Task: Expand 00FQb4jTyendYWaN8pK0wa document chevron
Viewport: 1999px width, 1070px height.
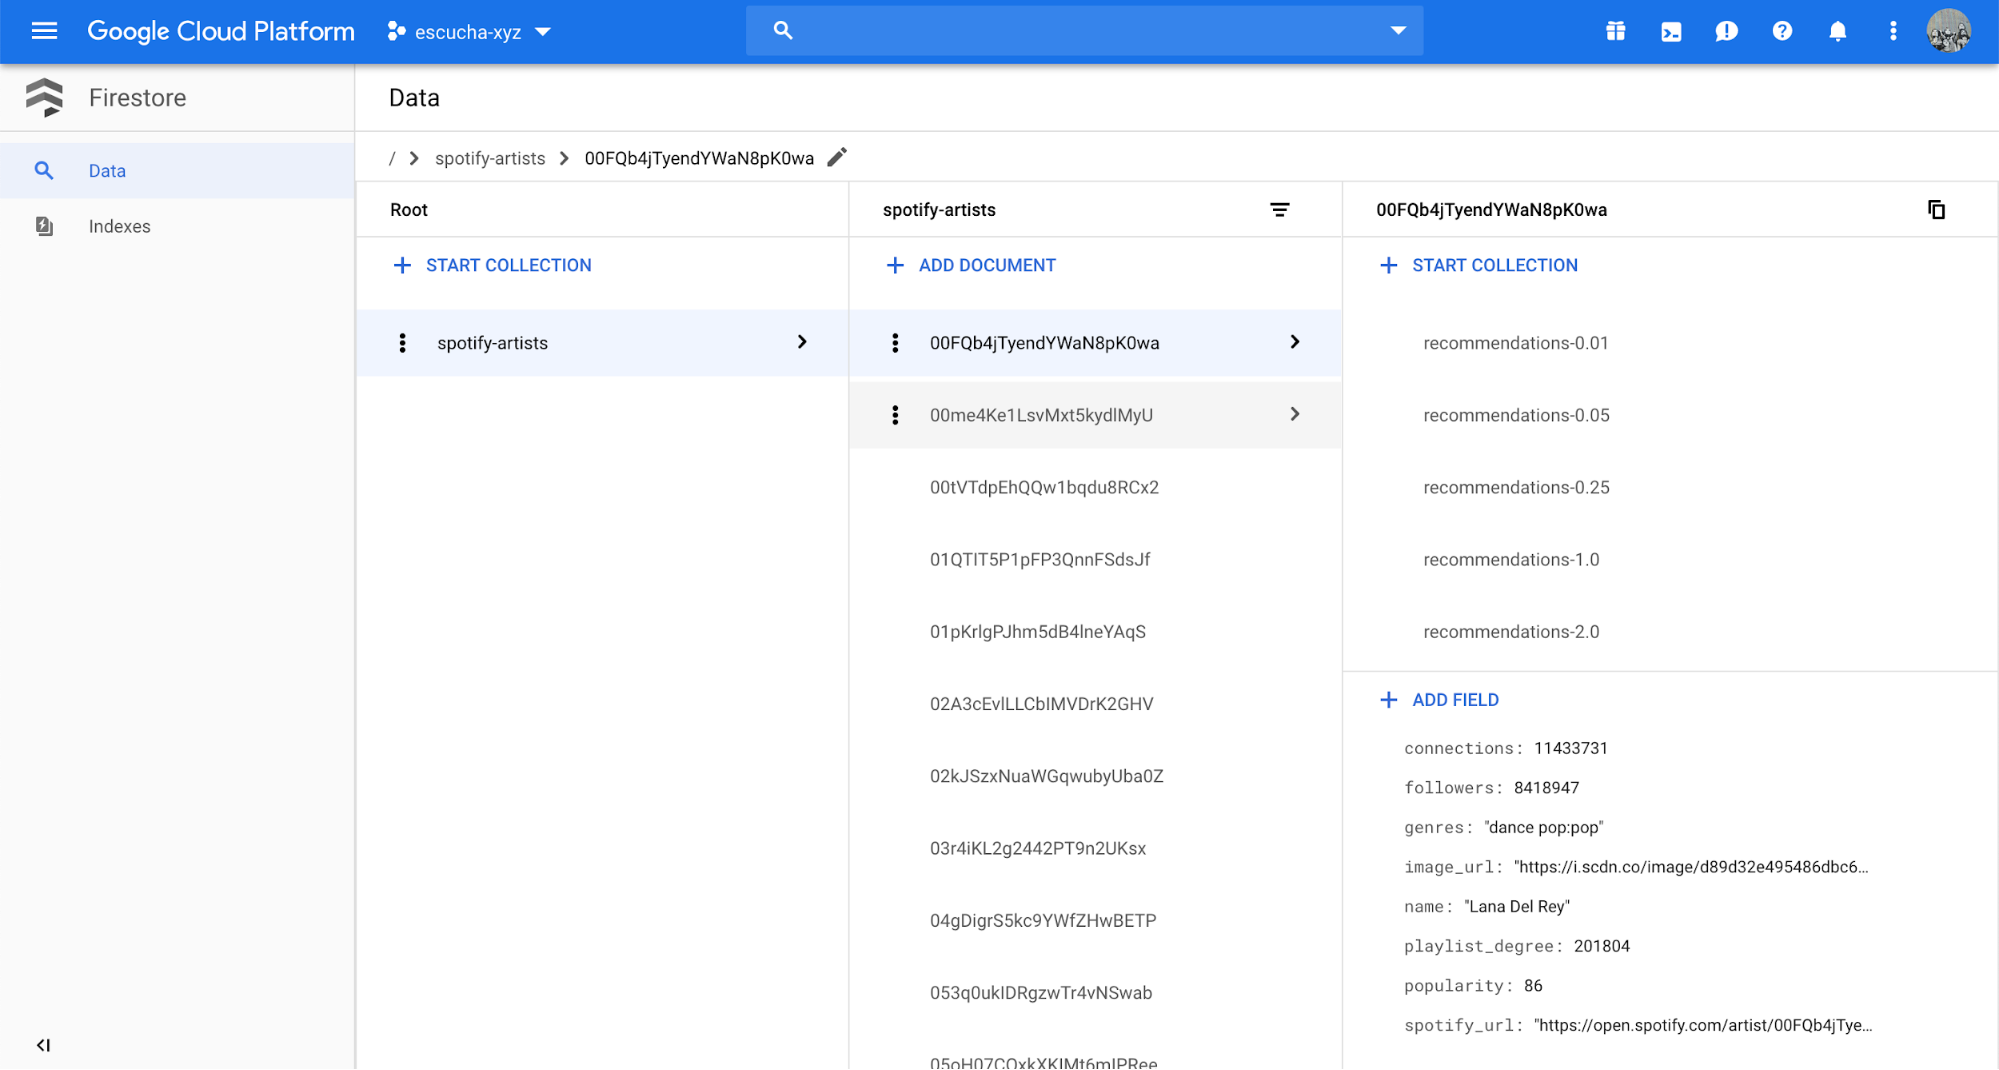Action: (x=1295, y=342)
